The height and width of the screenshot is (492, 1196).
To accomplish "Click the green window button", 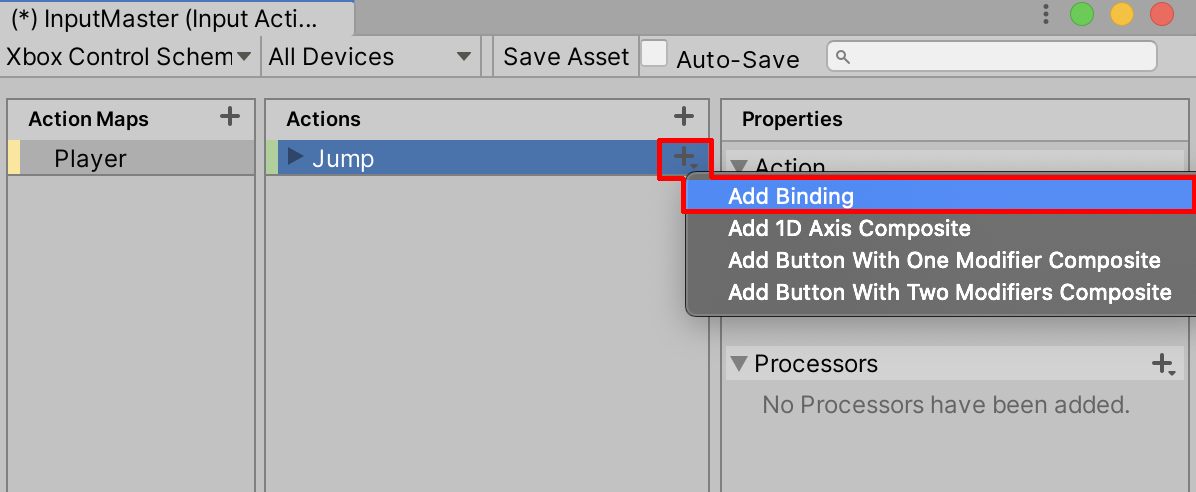I will pos(1082,14).
